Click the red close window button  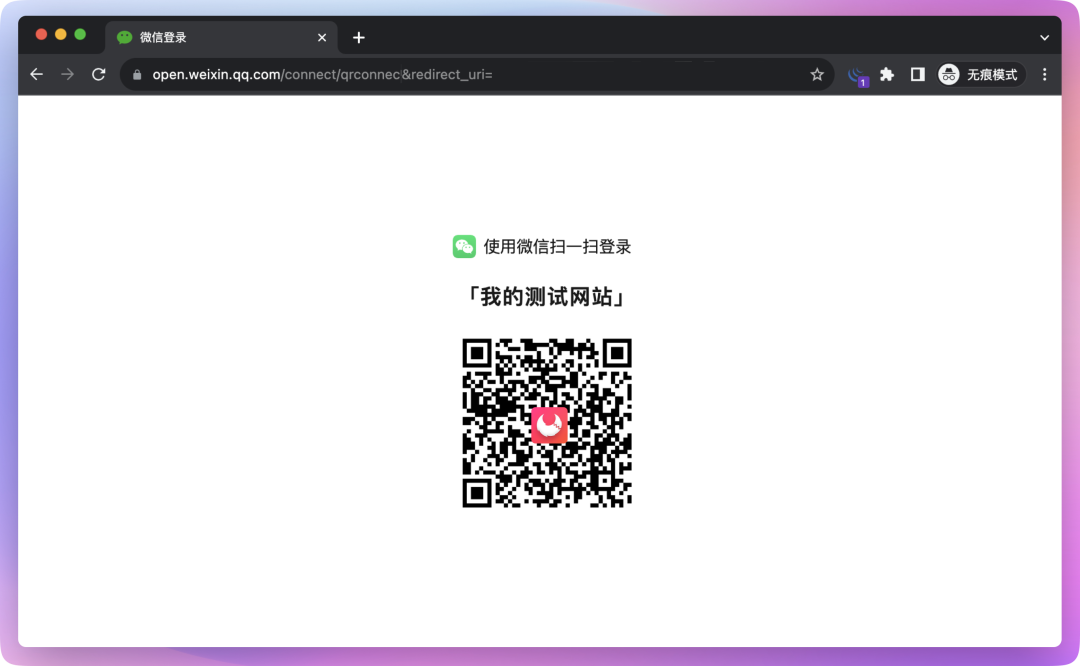[x=41, y=34]
